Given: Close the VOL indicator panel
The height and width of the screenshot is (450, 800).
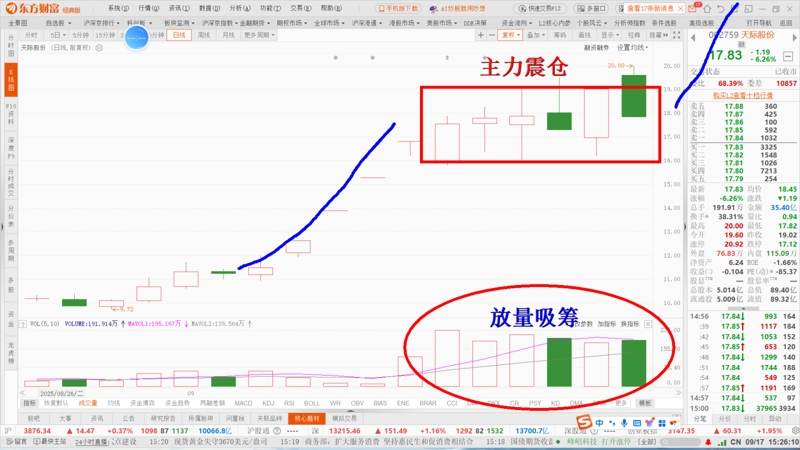Looking at the screenshot, I should coord(647,324).
